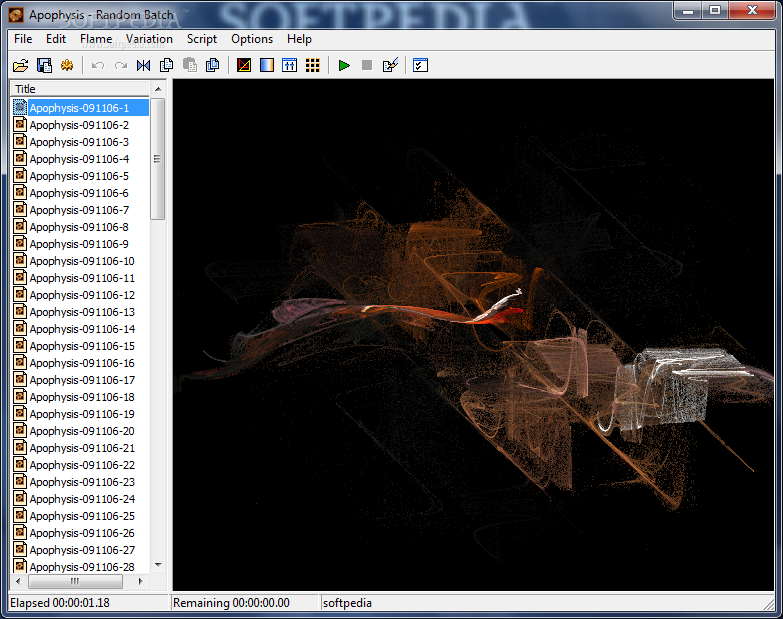Click the Render flame gear icon

67,65
